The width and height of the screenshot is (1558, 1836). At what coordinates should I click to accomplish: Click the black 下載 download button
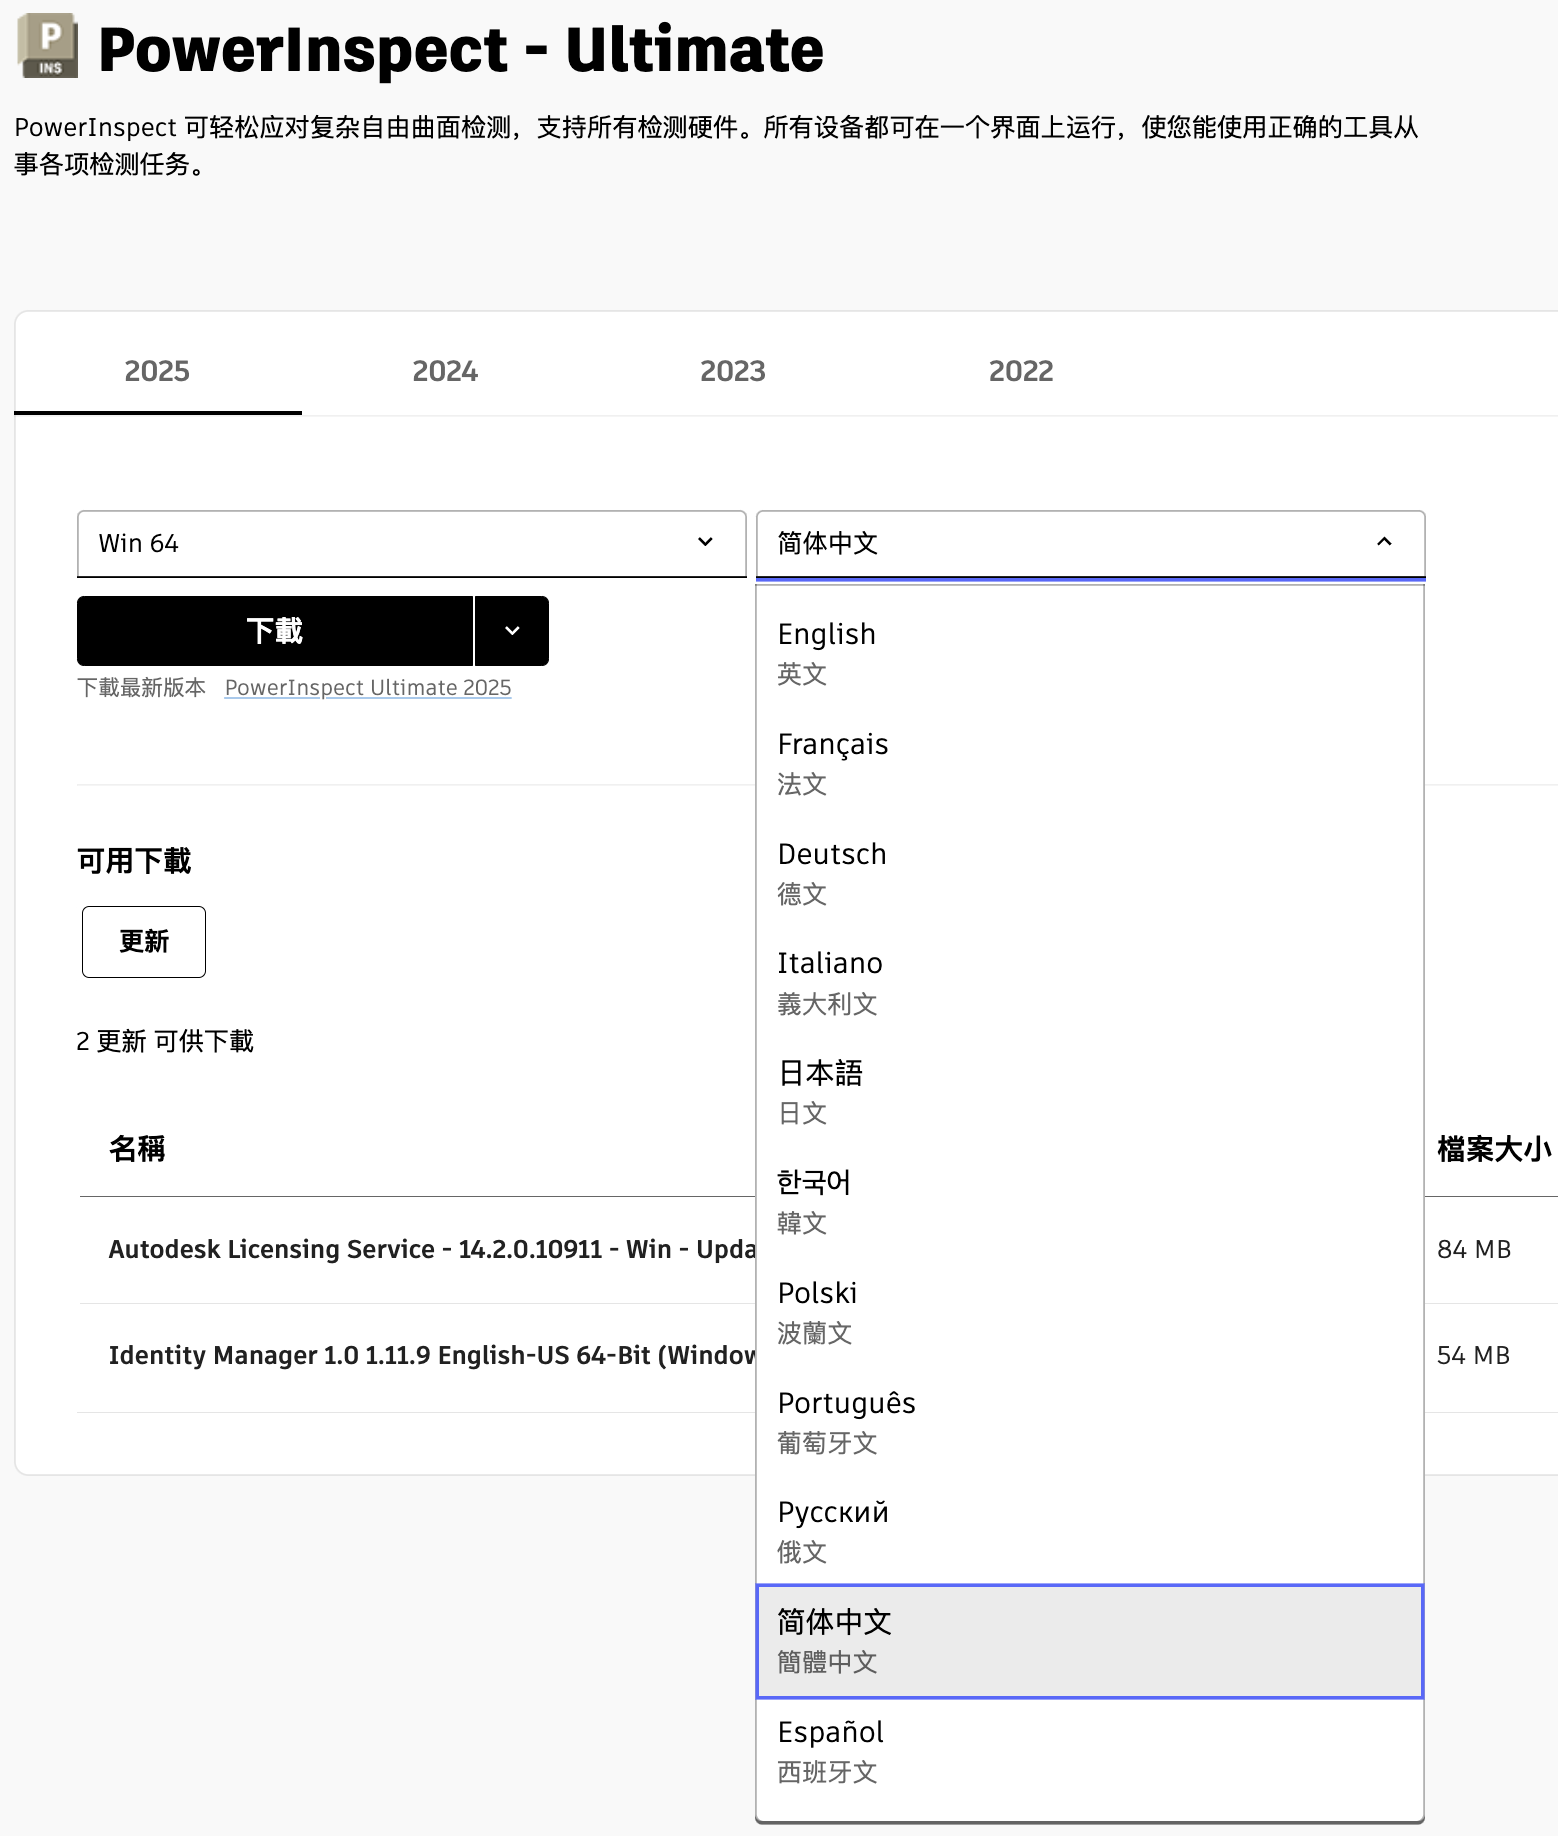point(275,631)
